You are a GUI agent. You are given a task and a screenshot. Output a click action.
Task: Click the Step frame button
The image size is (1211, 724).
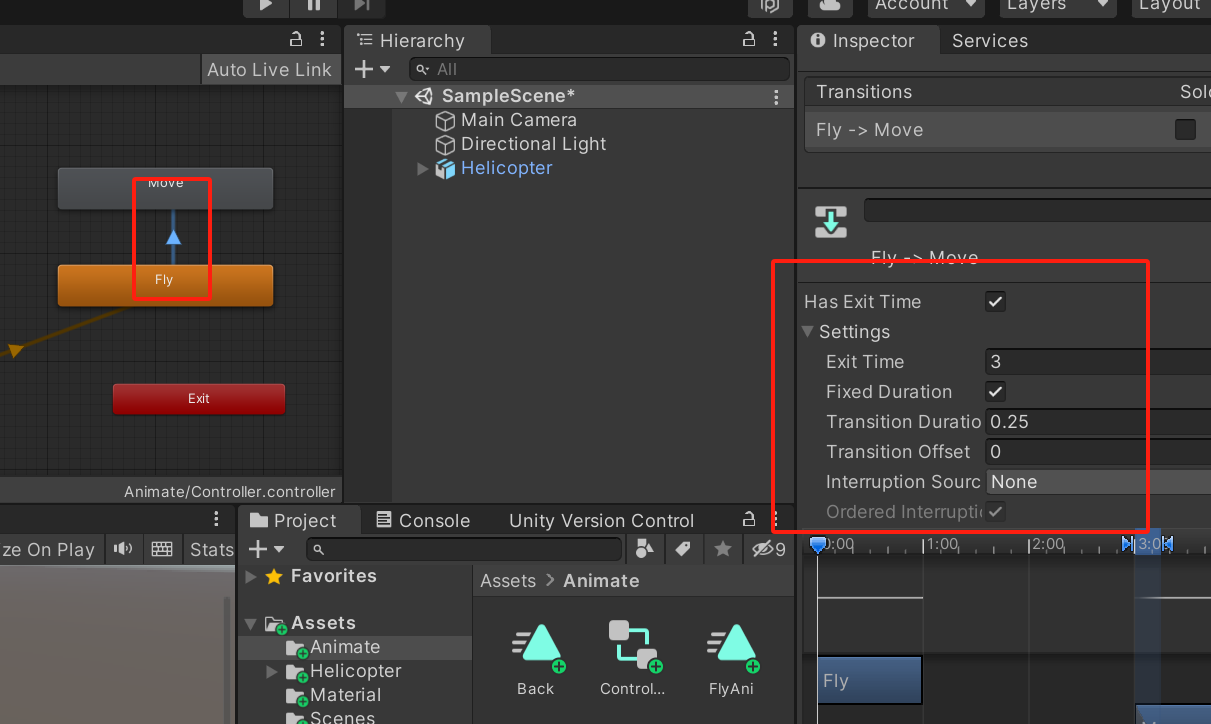click(361, 6)
